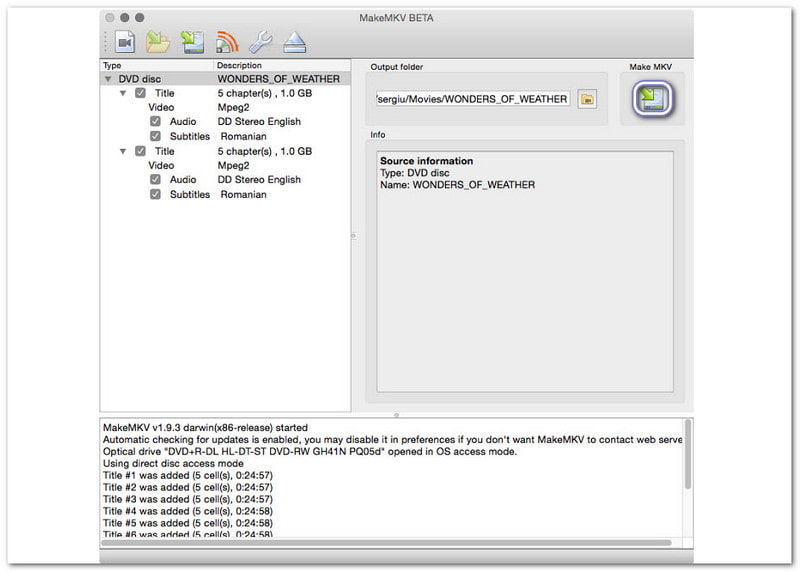The image size is (800, 572).
Task: Click first '5 chapter(s) , 1.0 GB' text
Action: point(265,93)
